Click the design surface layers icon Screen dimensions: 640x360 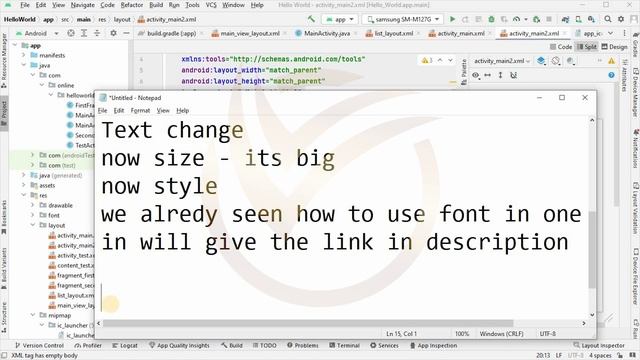pyautogui.click(x=541, y=61)
